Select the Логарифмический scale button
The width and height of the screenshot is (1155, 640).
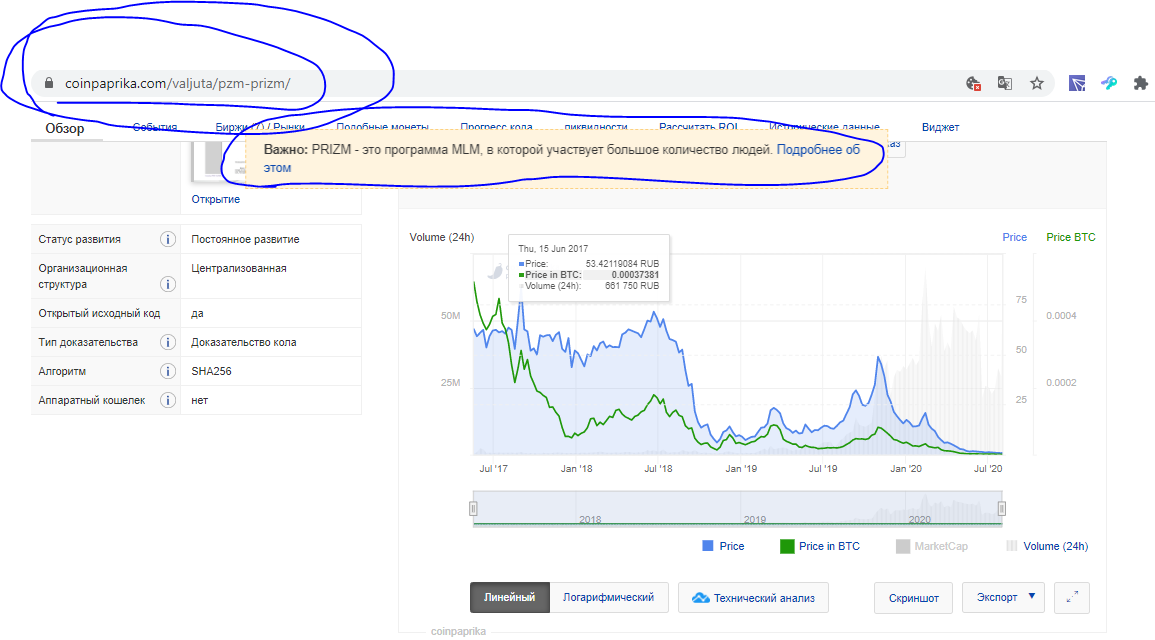pos(608,597)
